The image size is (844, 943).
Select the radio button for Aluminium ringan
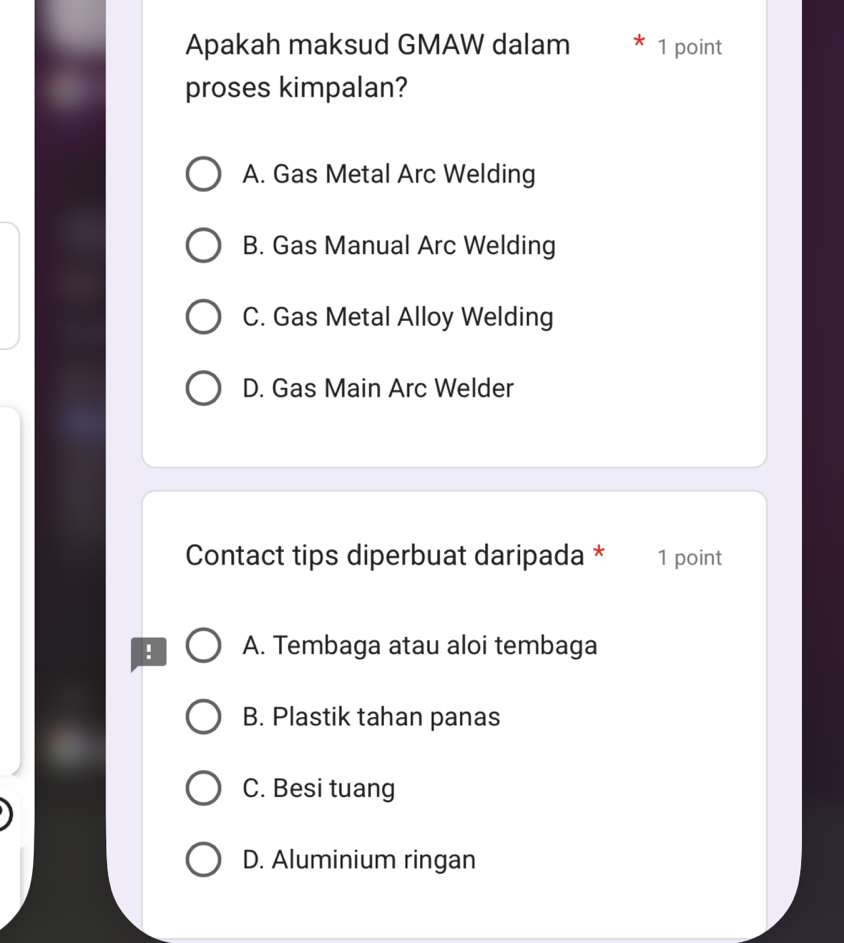click(204, 860)
